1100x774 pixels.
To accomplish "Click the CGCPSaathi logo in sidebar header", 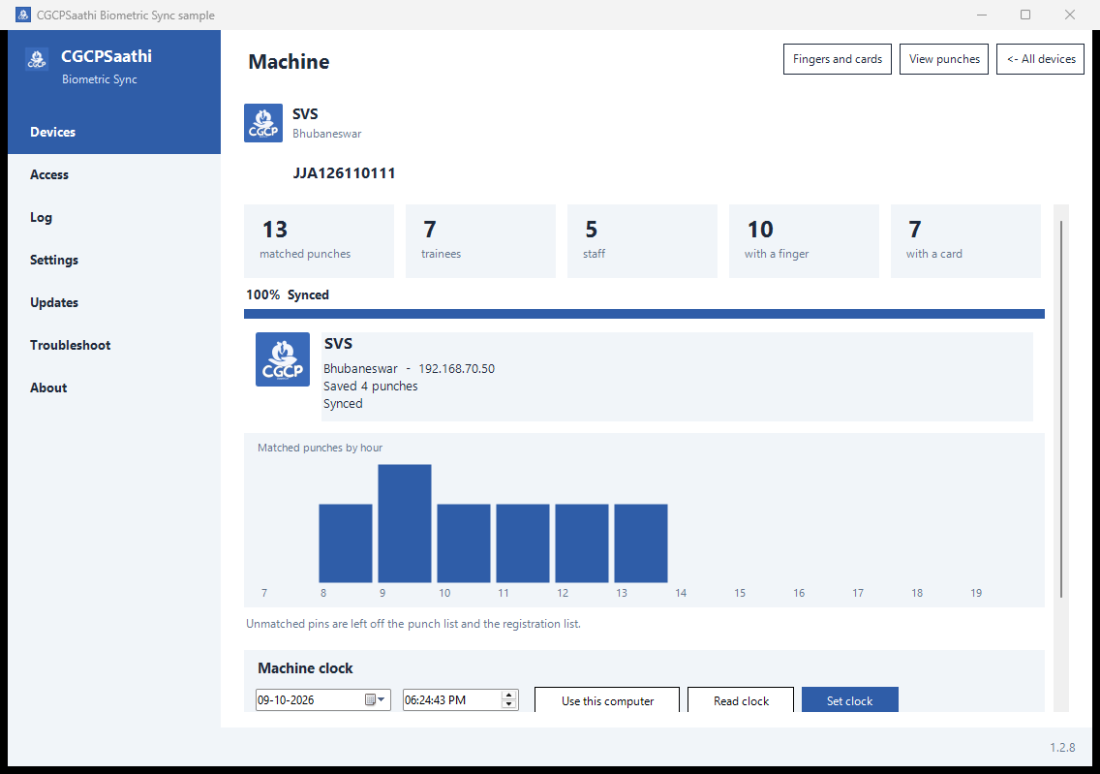I will click(36, 59).
